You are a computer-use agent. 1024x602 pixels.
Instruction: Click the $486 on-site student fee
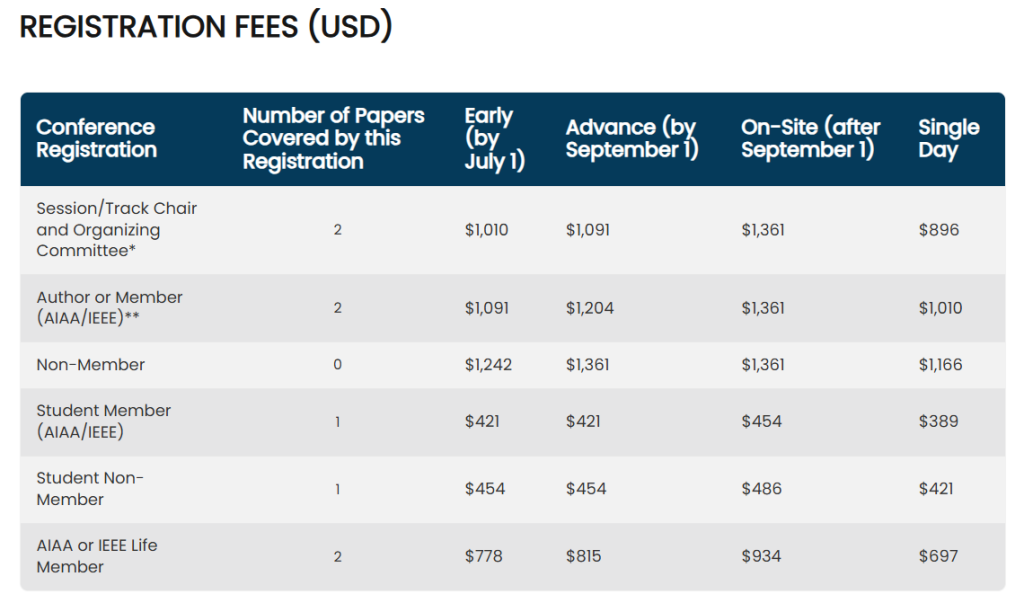click(x=761, y=489)
